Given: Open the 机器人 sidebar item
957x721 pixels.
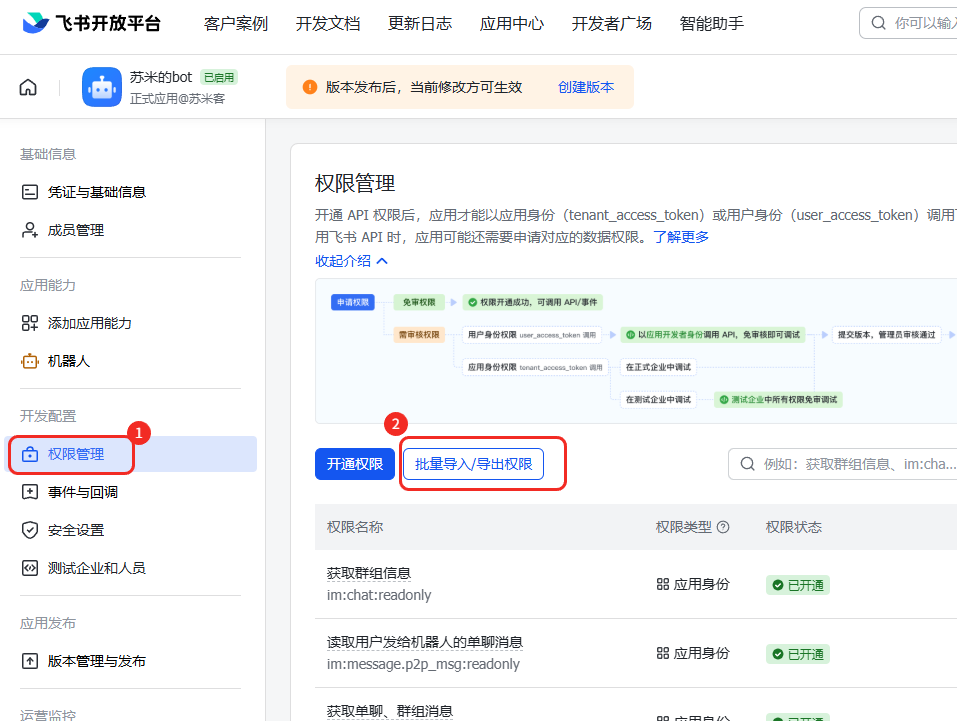Looking at the screenshot, I should point(68,361).
